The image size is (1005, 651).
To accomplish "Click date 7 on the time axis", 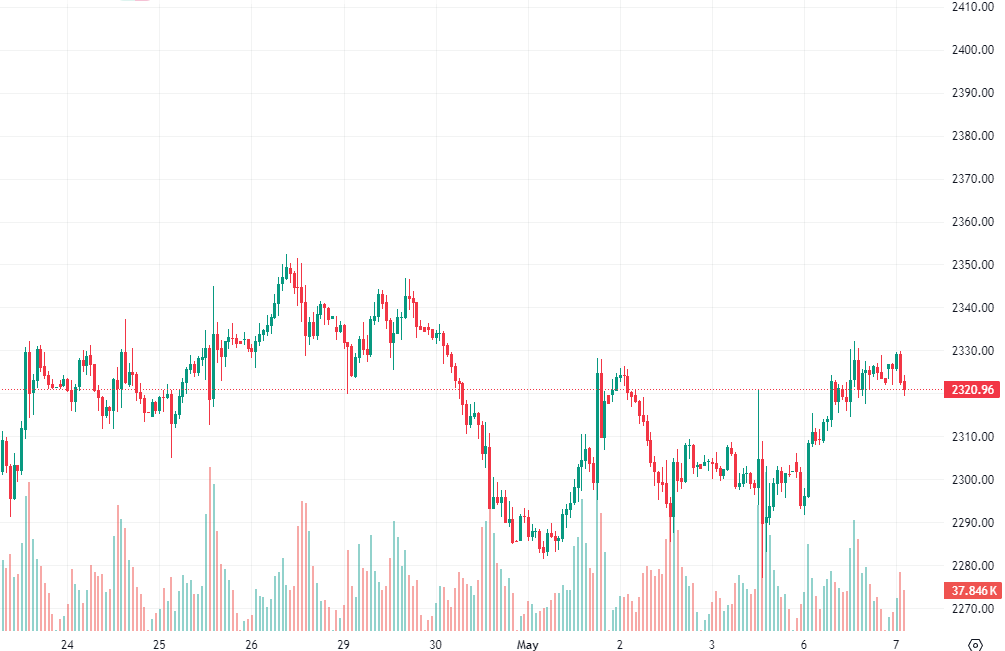I will pos(895,643).
